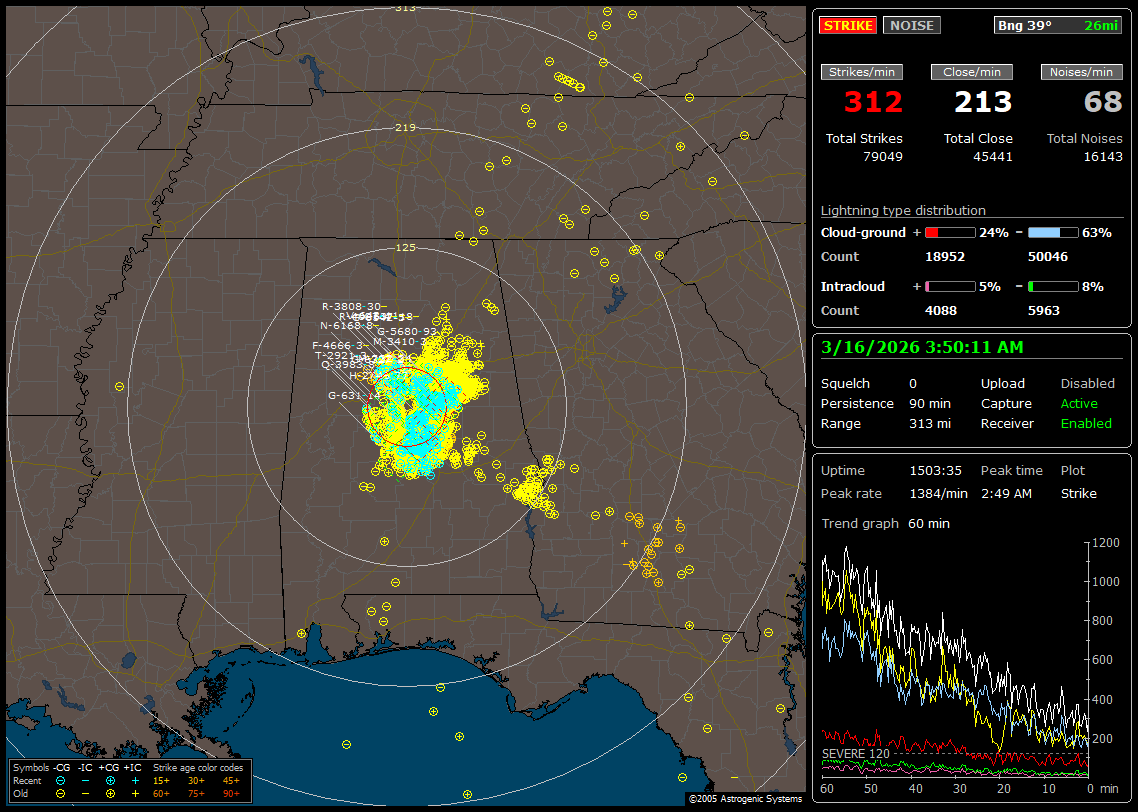Click the Old +IC yellow plus symbol
The height and width of the screenshot is (812, 1138).
(x=134, y=793)
